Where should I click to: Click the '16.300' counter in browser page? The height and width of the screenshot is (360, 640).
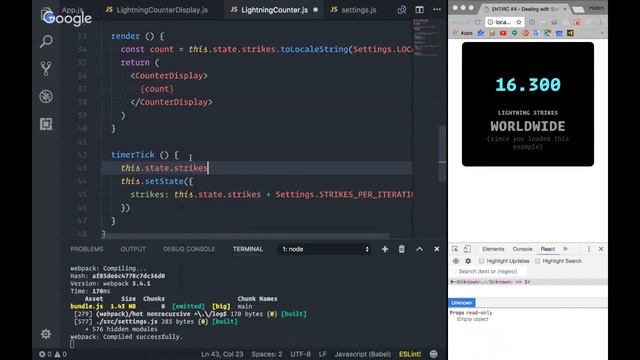[x=528, y=84]
